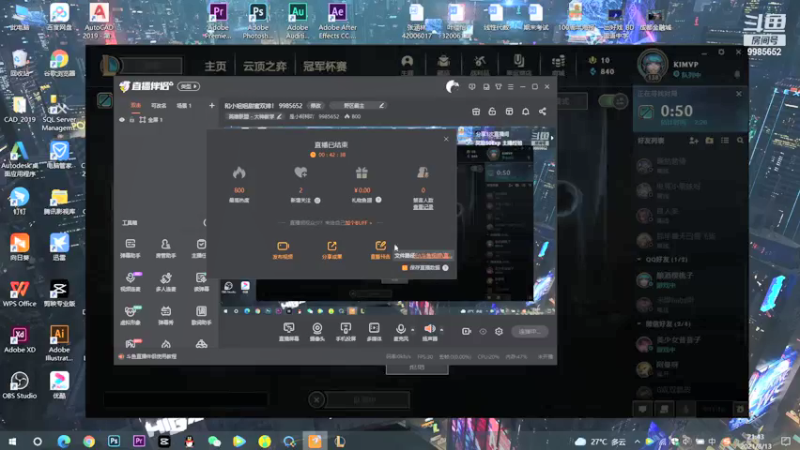Open the notification bell in 直播伴侣
The width and height of the screenshot is (800, 450).
point(526,111)
